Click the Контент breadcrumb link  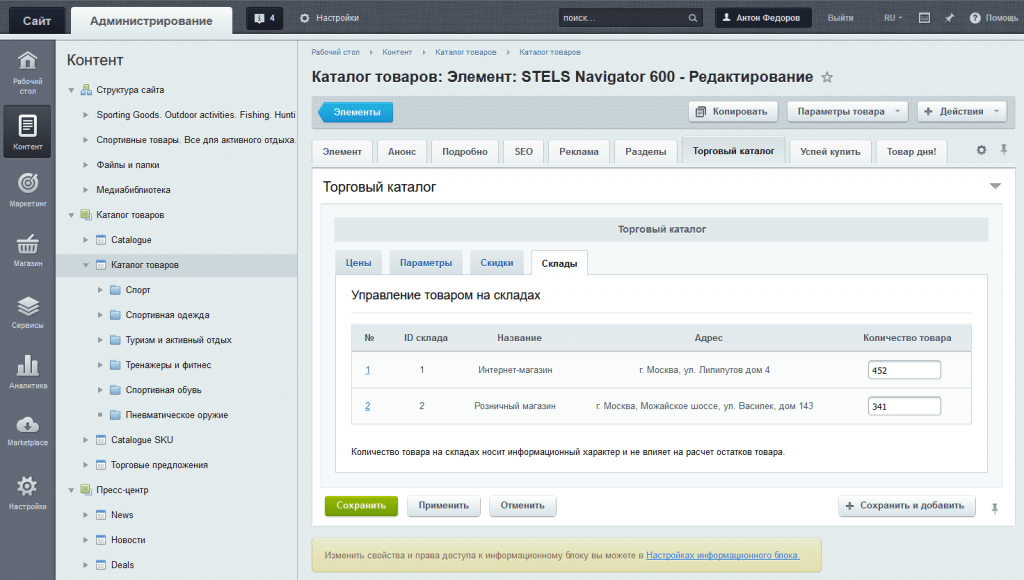tap(397, 52)
